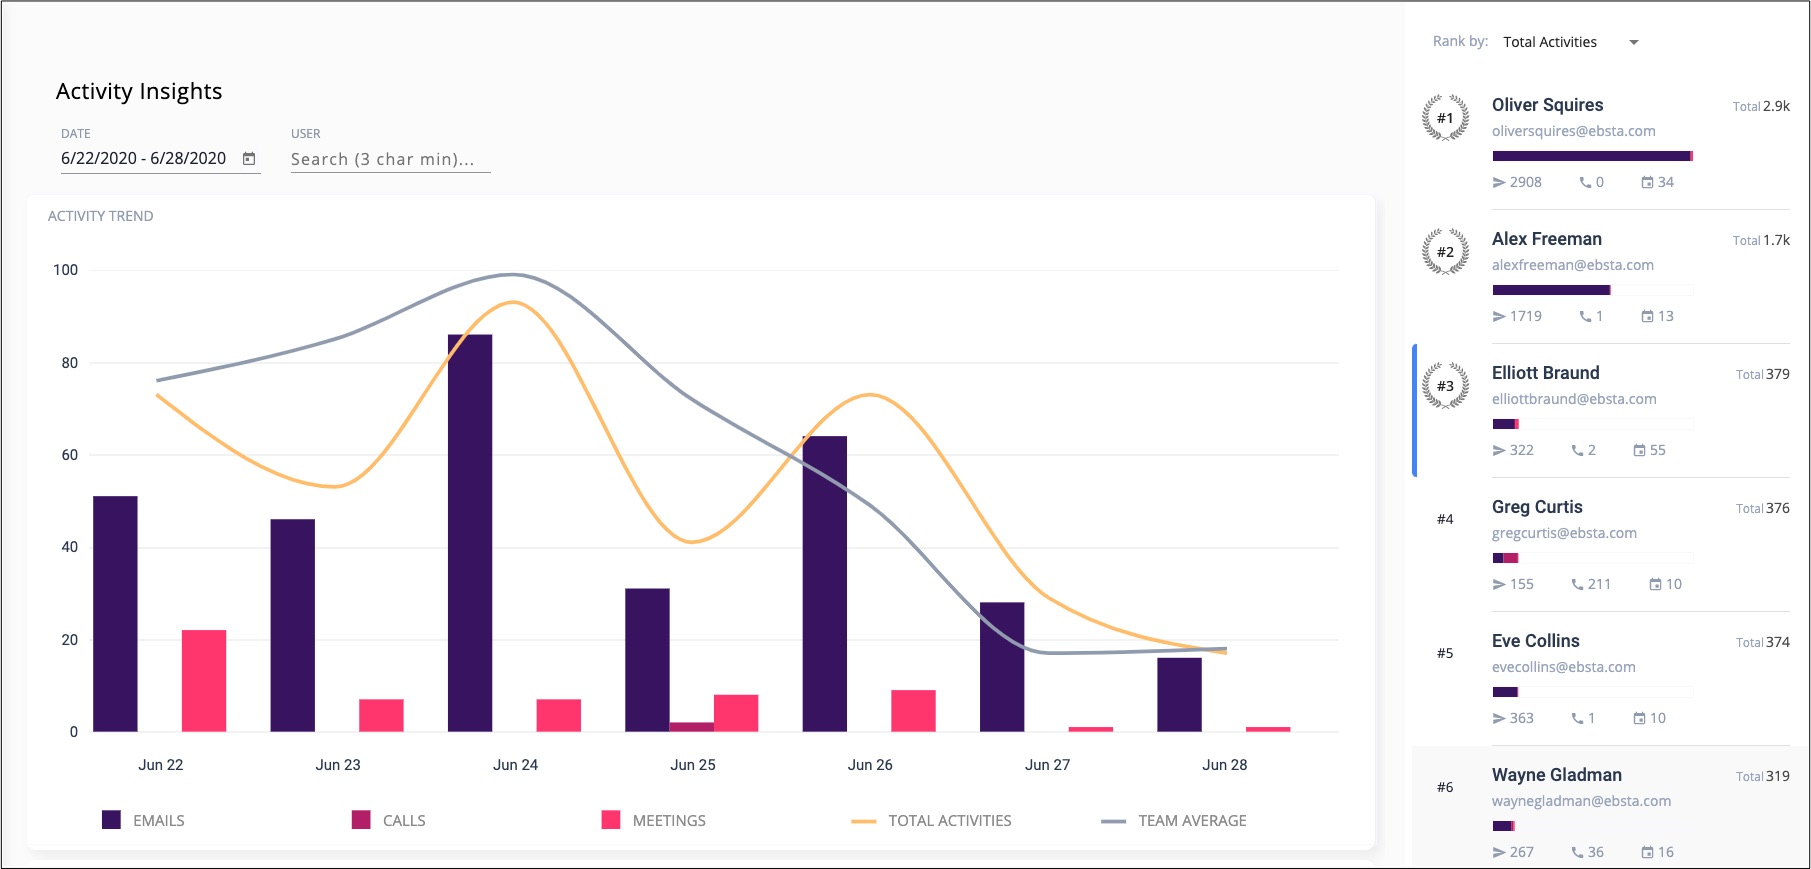Toggle the Calls series in chart legend
The image size is (1811, 869).
[x=389, y=821]
